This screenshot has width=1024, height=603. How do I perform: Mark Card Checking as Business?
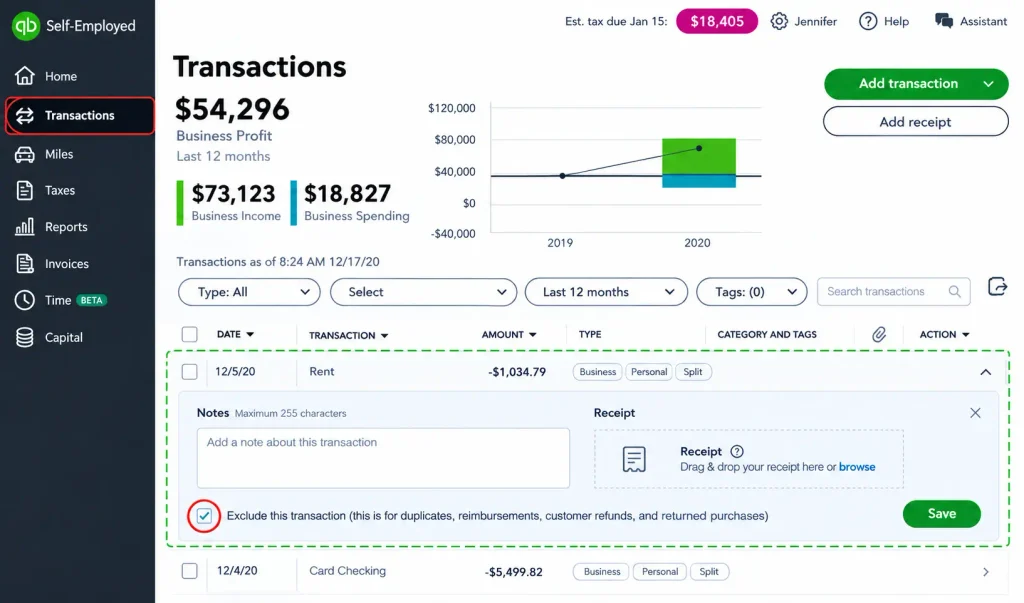(601, 572)
